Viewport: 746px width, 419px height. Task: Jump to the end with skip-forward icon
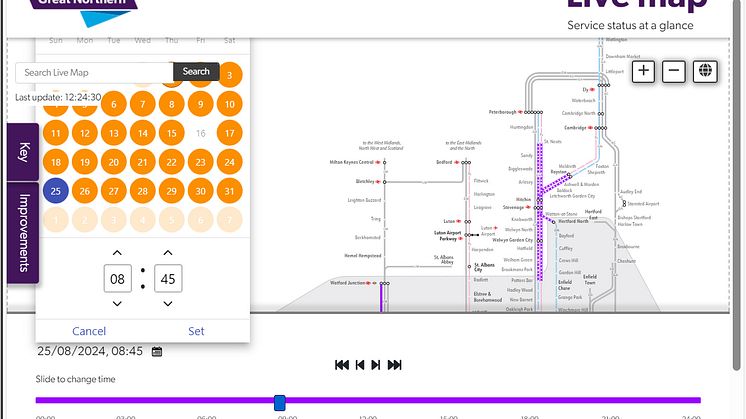tap(394, 365)
